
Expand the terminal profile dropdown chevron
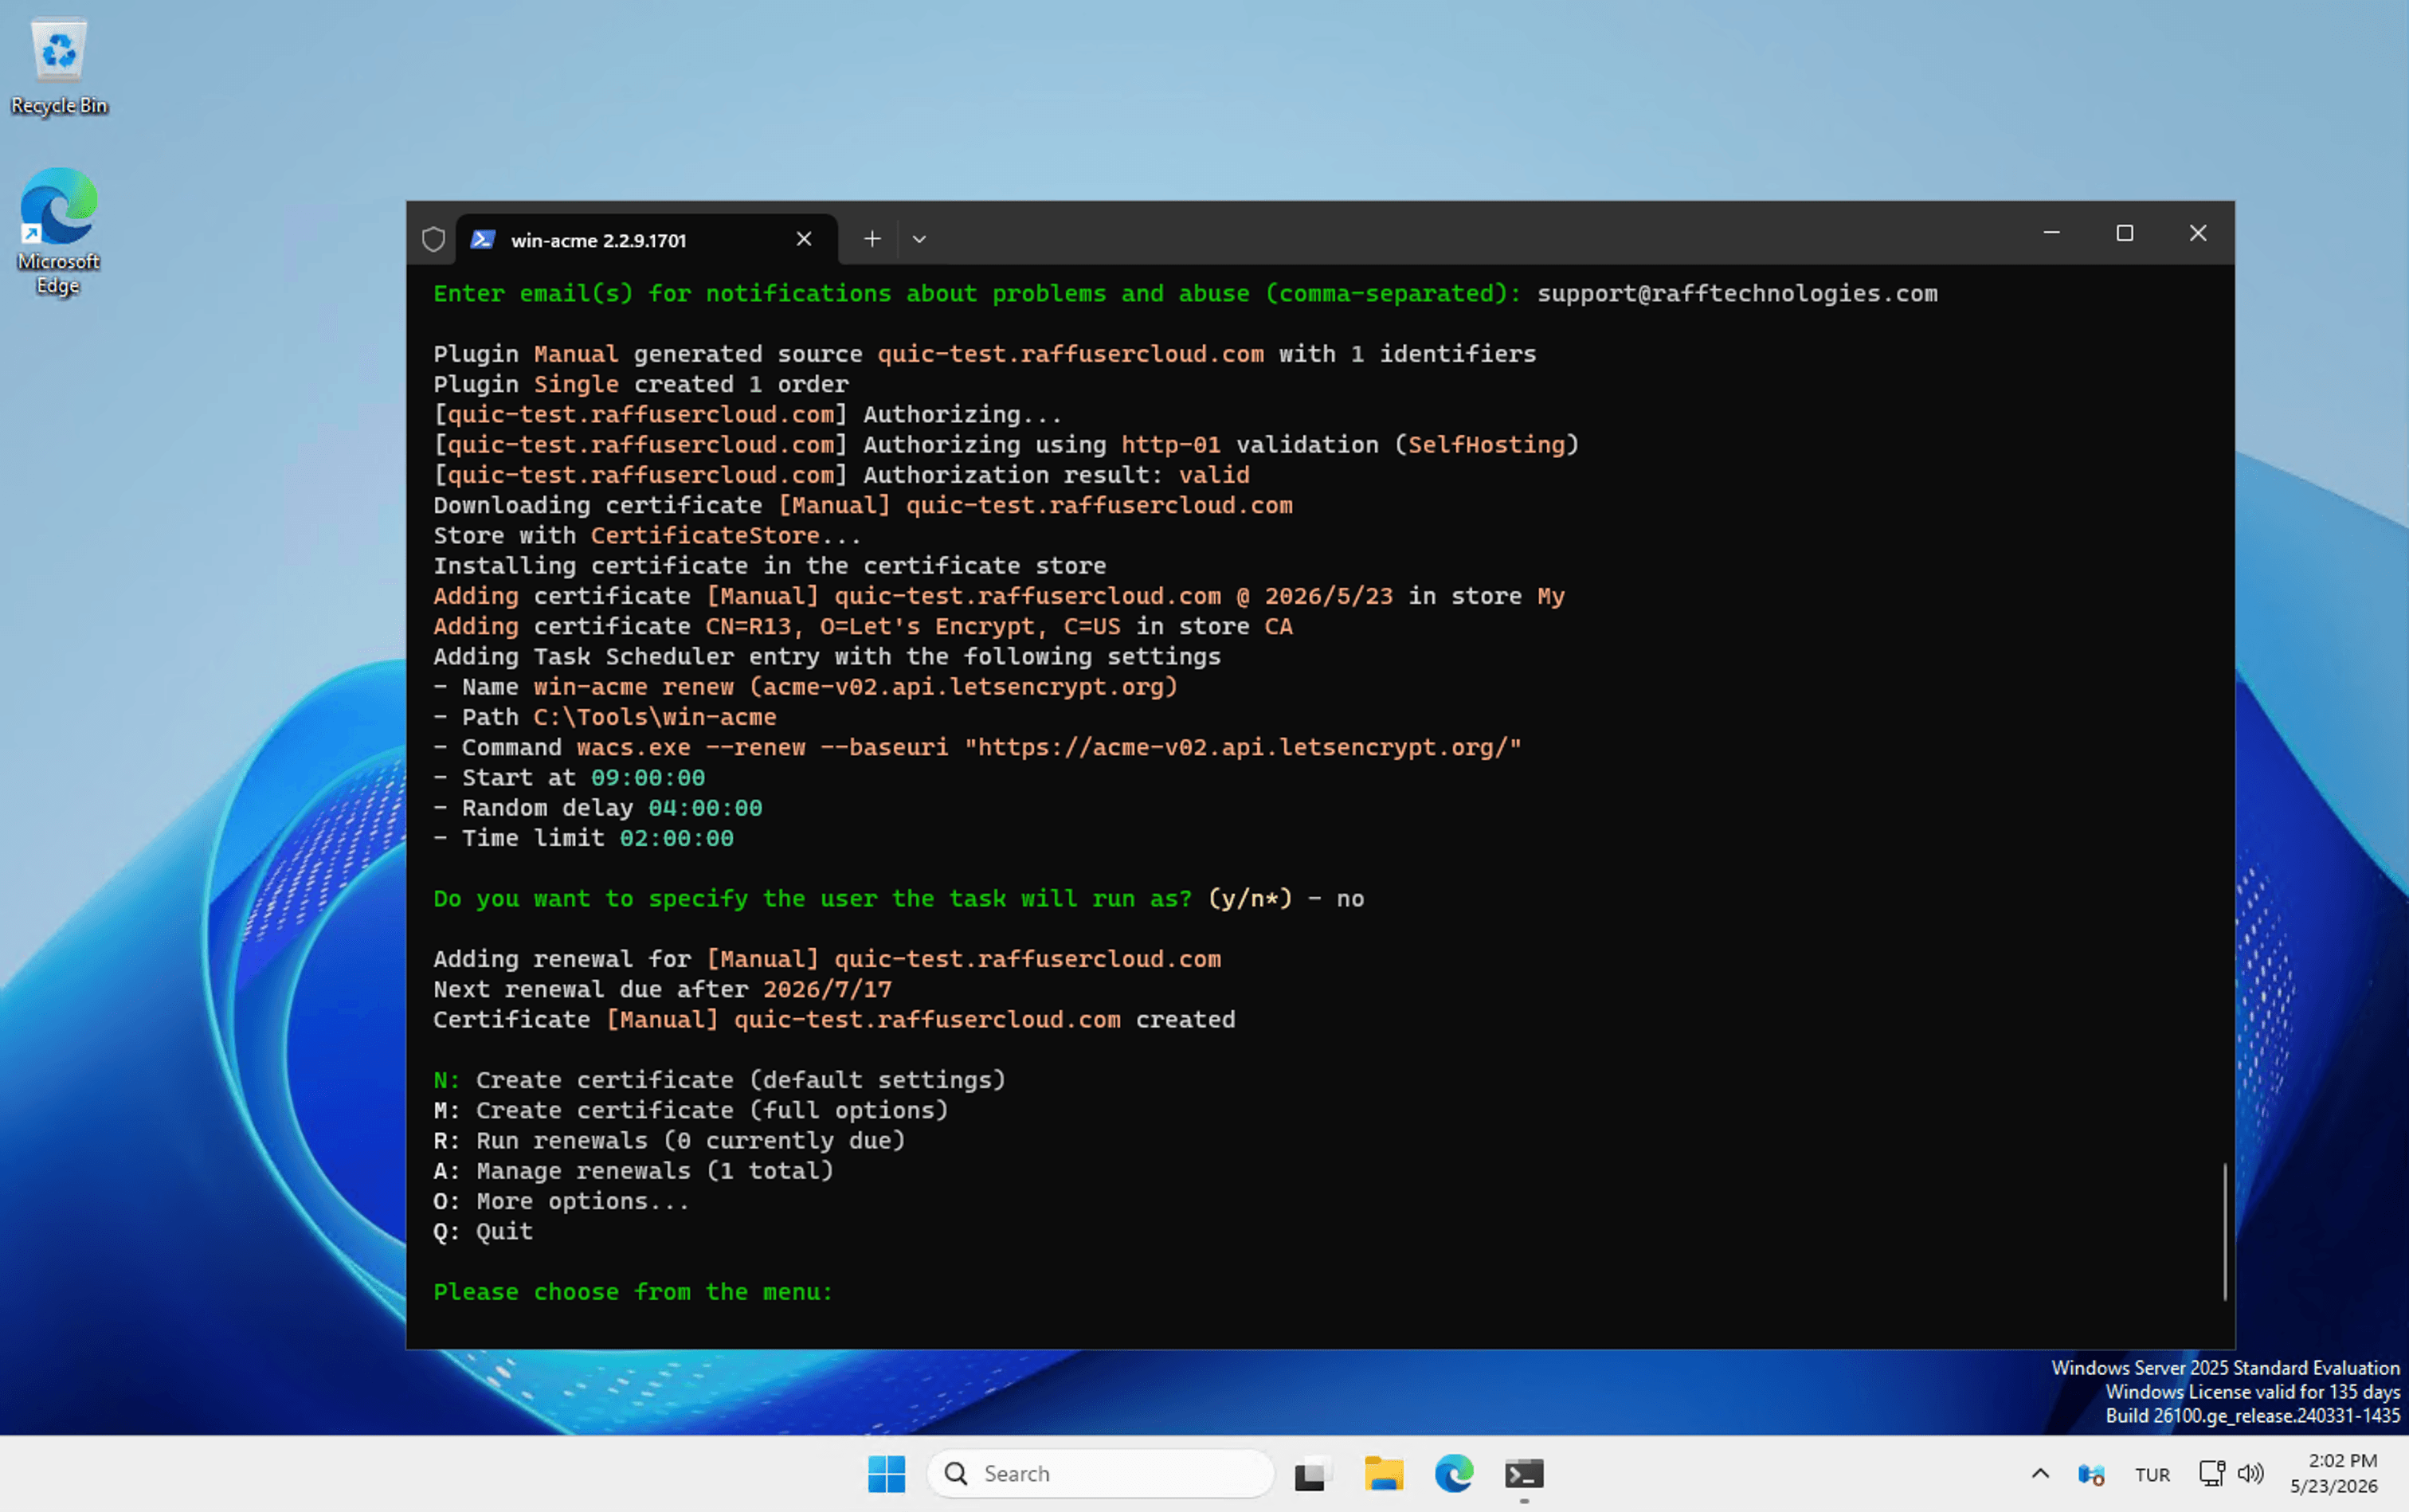[x=919, y=239]
